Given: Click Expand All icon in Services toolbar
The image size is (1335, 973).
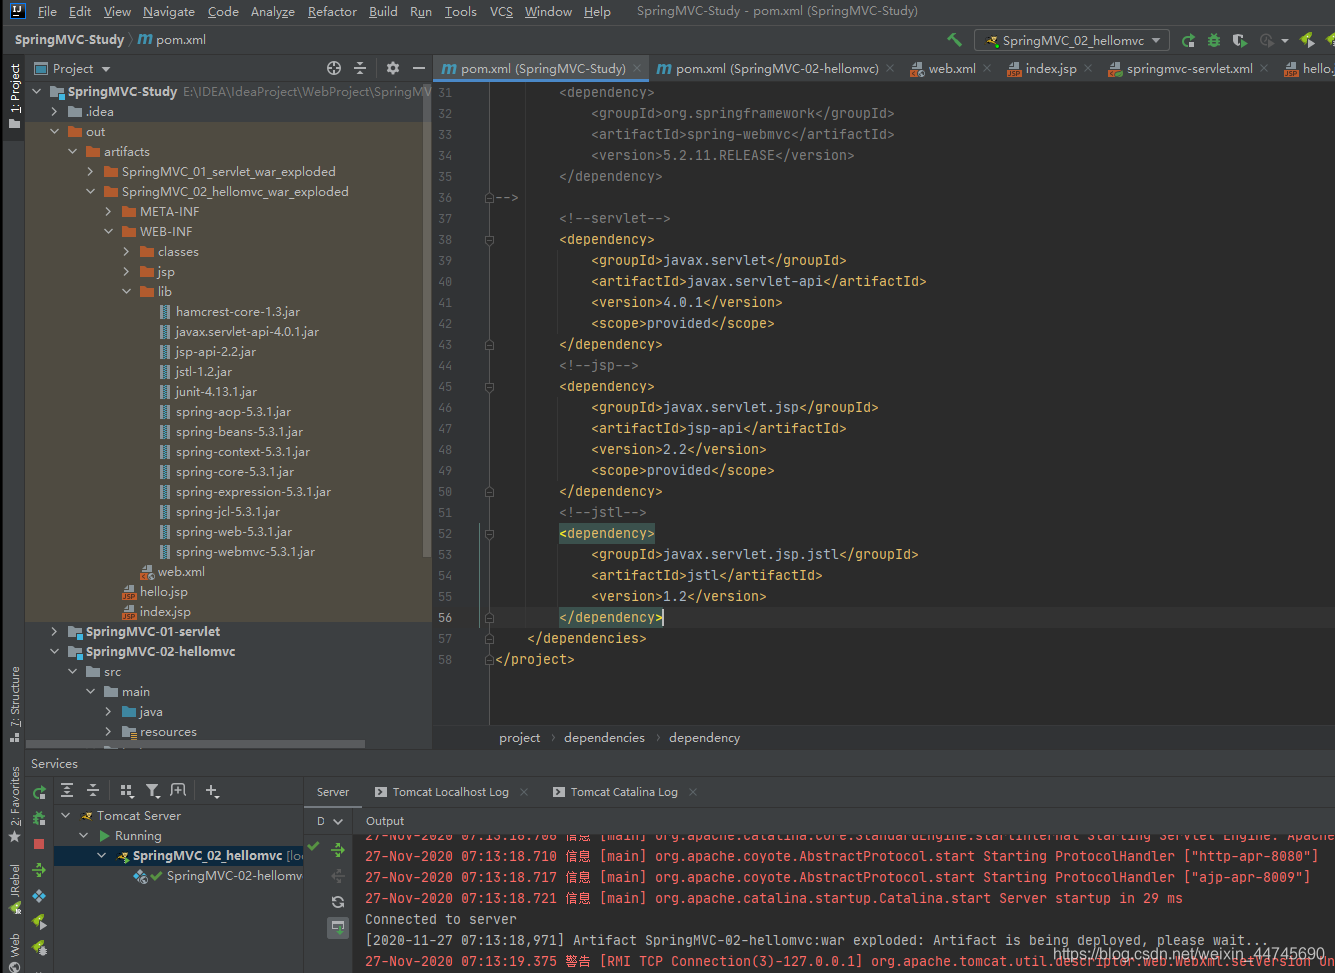Looking at the screenshot, I should pos(67,790).
